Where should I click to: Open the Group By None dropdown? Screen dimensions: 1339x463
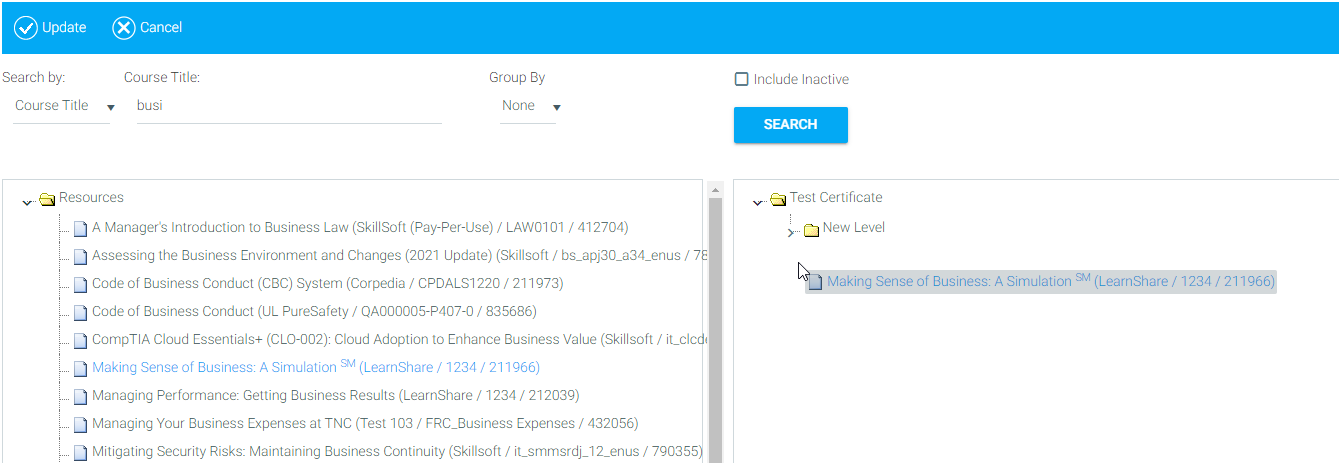[530, 106]
